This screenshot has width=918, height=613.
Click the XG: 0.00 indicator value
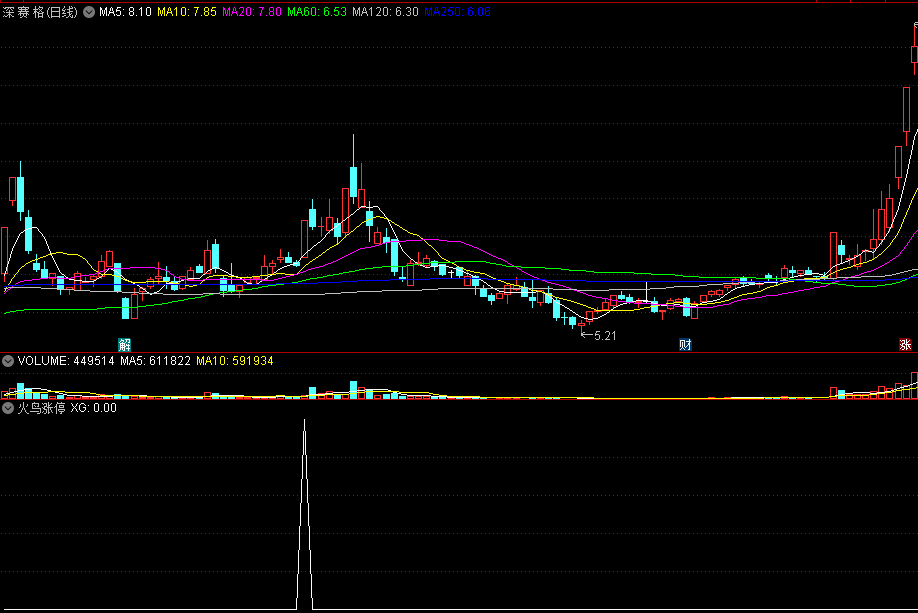tap(94, 407)
